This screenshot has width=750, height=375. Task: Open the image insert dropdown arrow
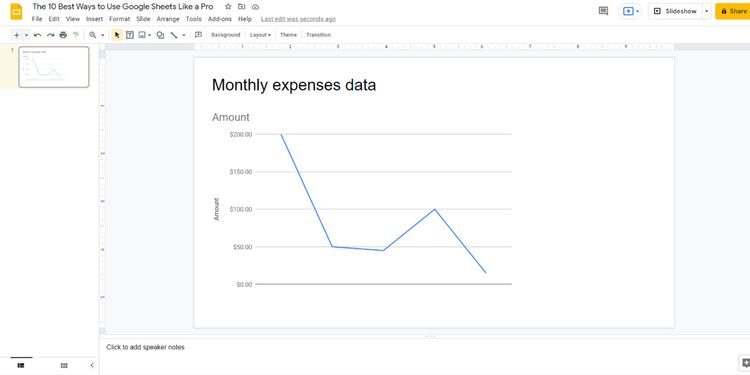coord(150,35)
